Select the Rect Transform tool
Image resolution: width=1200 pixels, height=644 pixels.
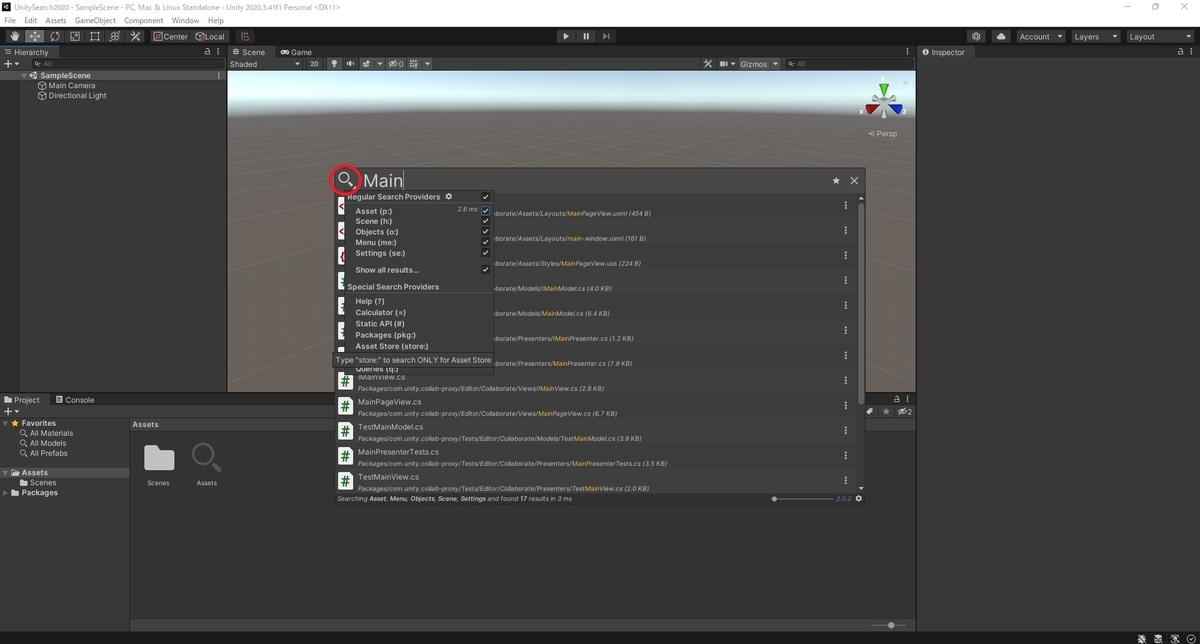coord(95,36)
